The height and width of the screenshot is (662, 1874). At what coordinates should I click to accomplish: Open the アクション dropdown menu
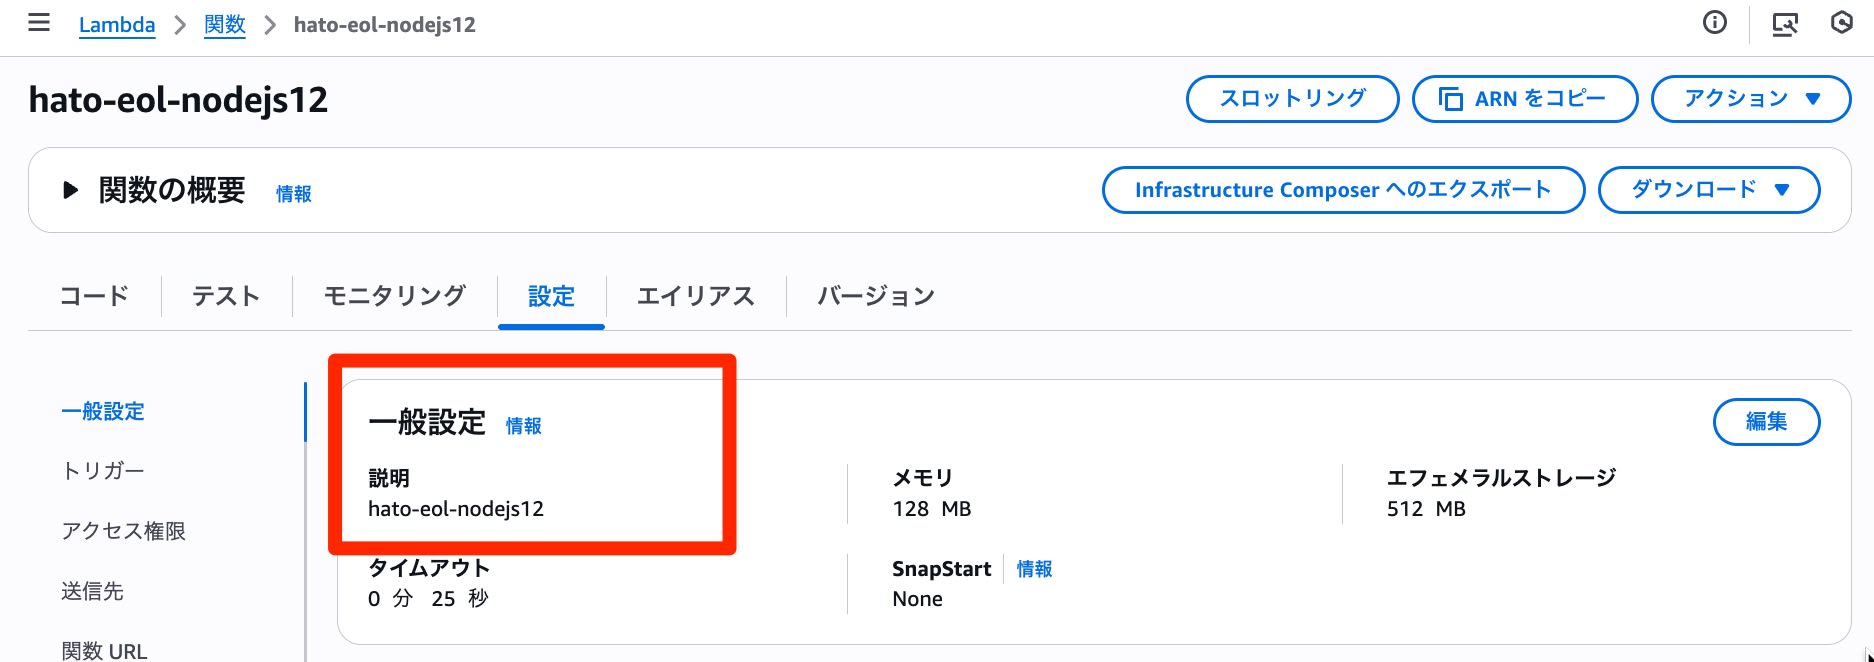[x=1750, y=99]
